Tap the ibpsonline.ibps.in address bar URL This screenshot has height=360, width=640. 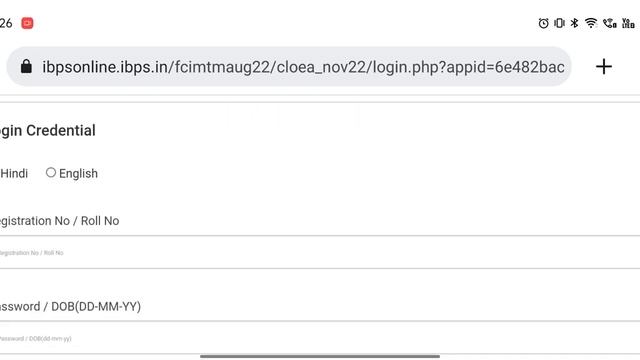303,67
